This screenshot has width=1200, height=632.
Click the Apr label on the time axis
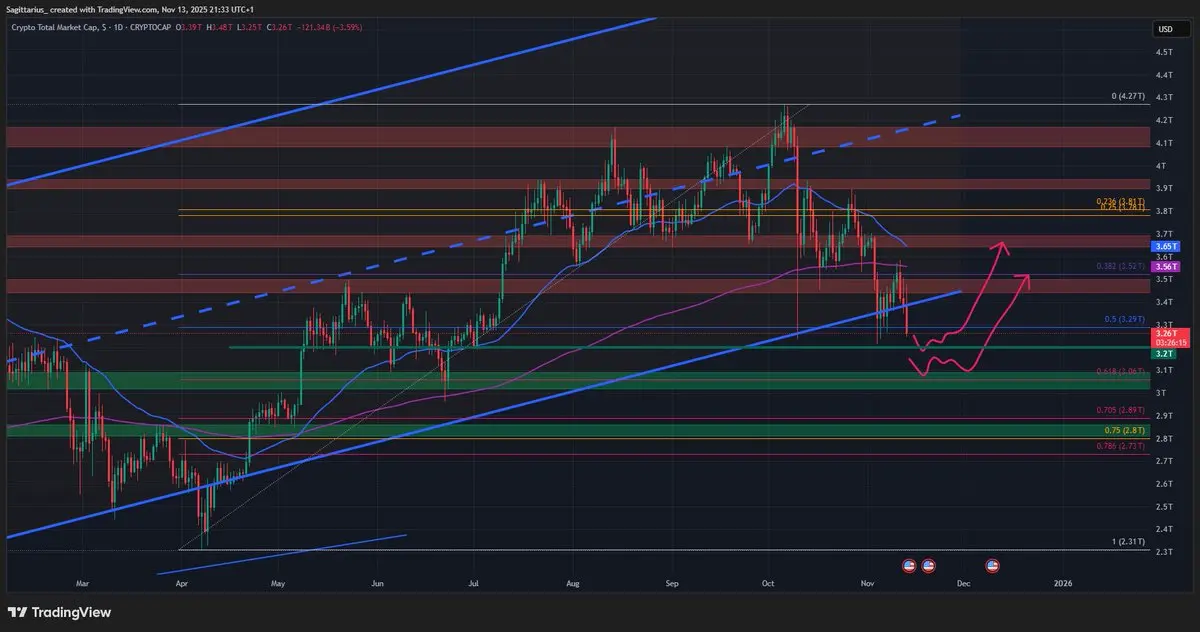click(181, 581)
